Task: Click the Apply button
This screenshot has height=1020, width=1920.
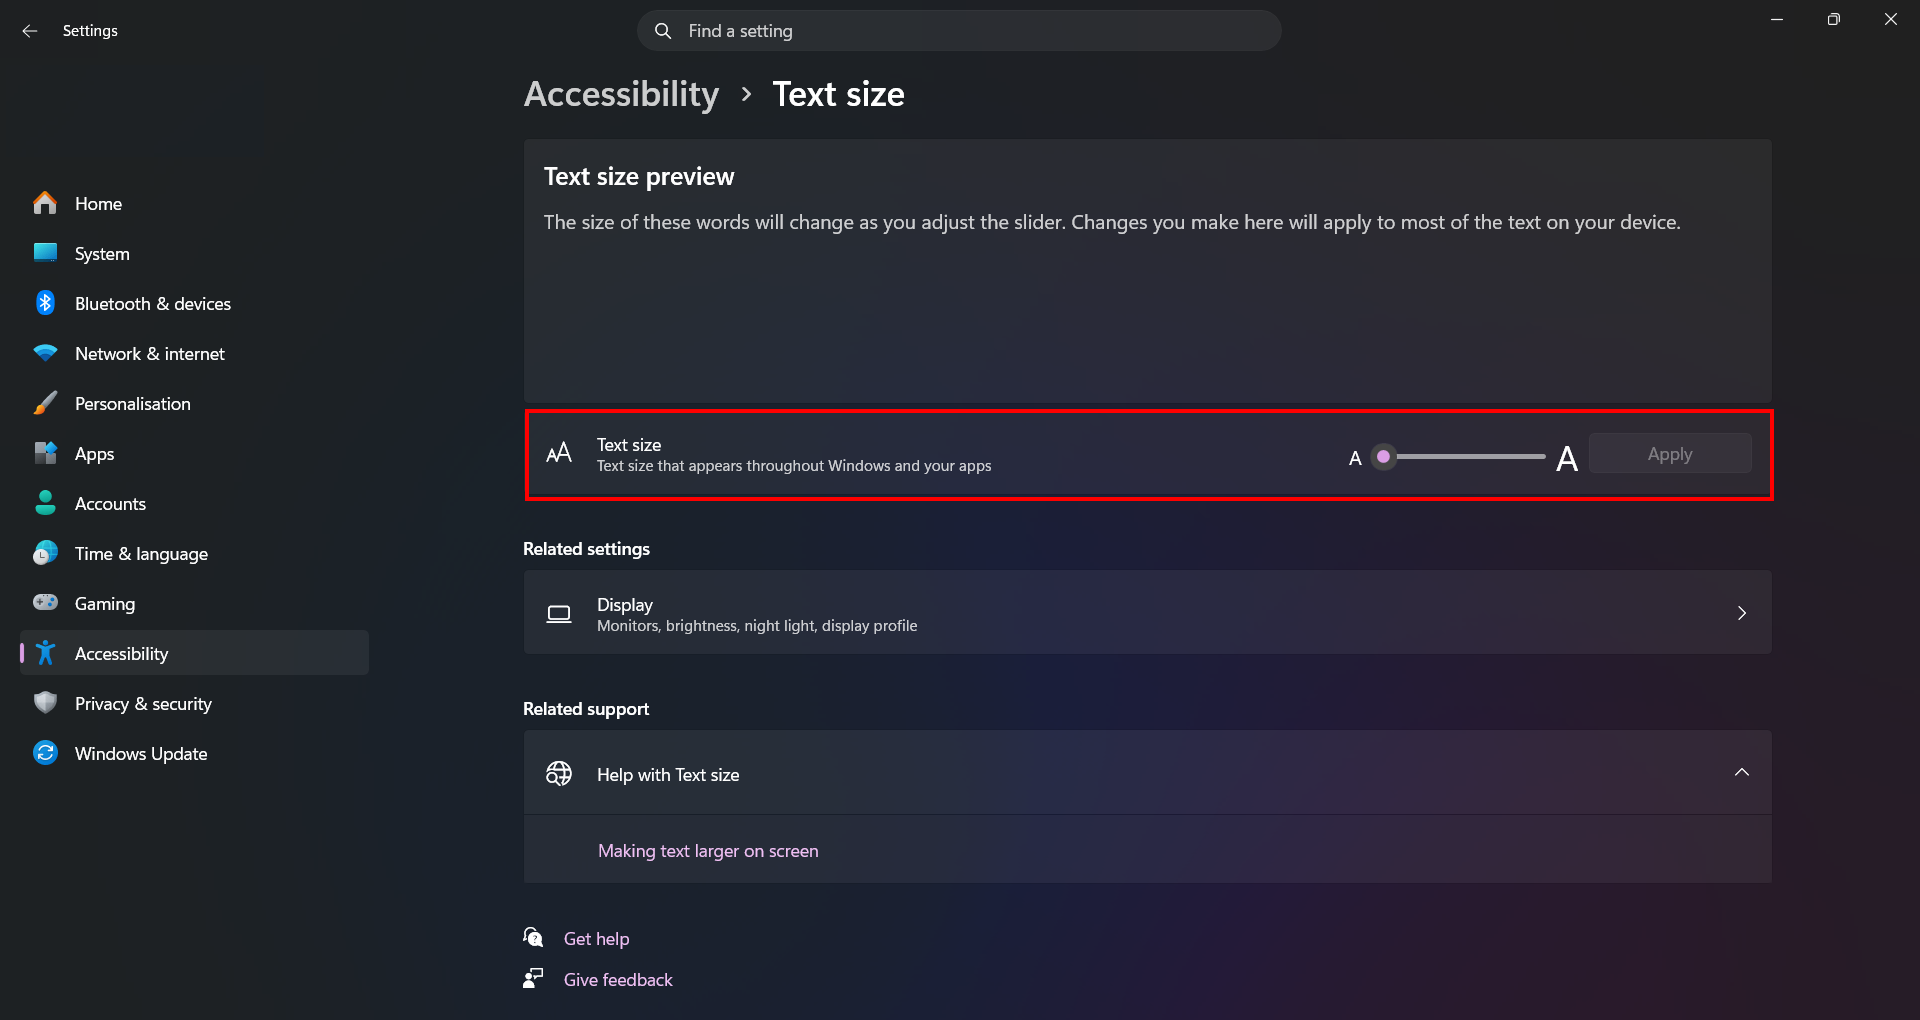Action: 1670,454
